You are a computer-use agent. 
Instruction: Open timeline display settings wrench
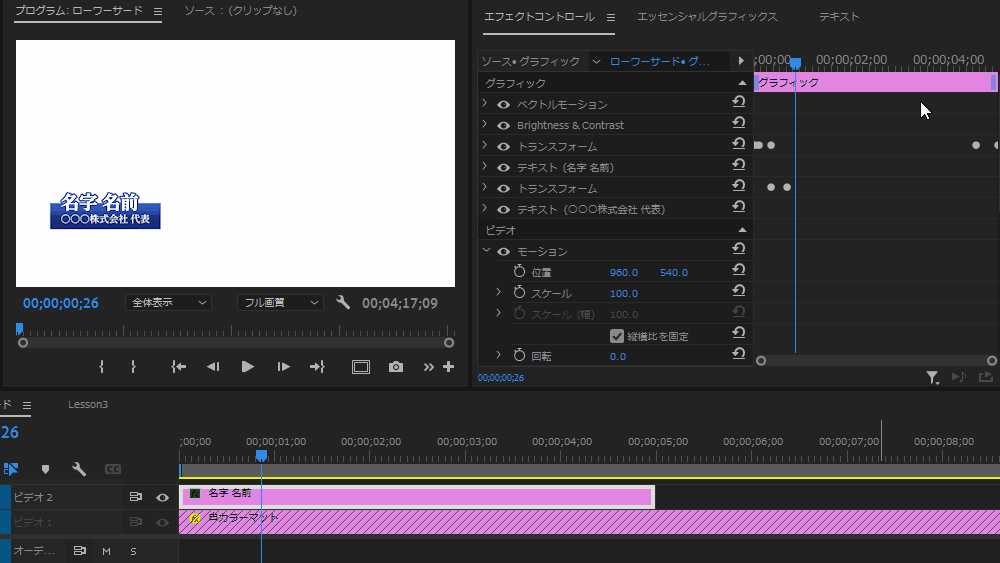tap(79, 469)
